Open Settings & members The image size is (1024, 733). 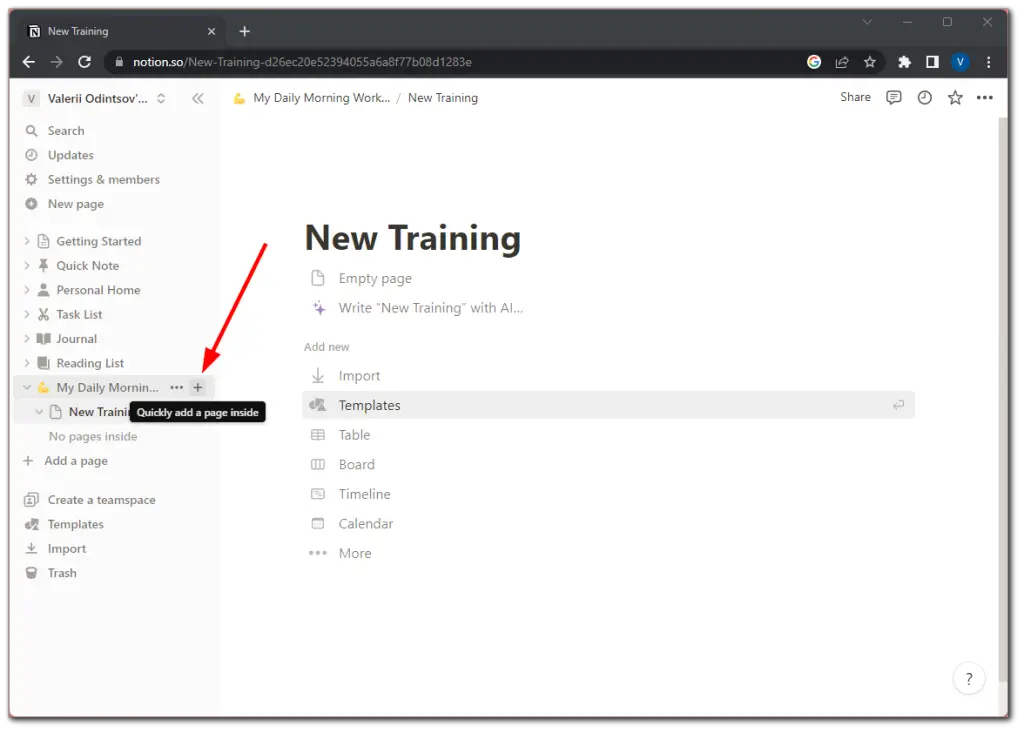point(102,179)
